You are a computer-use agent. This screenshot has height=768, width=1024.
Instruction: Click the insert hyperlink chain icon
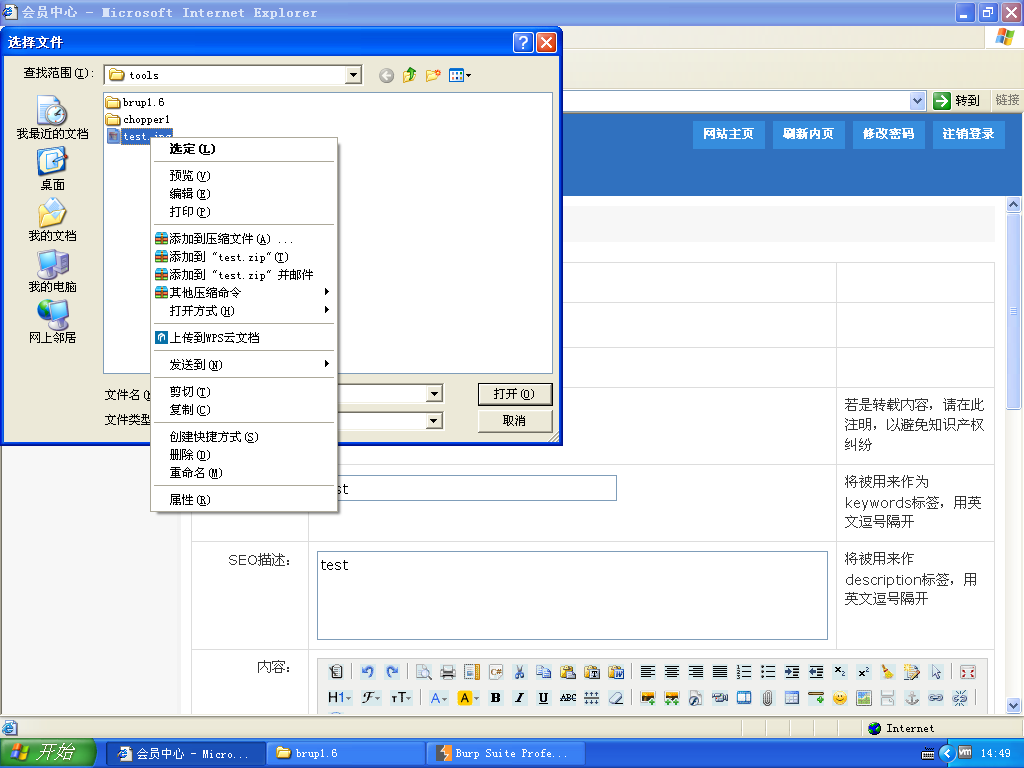936,697
